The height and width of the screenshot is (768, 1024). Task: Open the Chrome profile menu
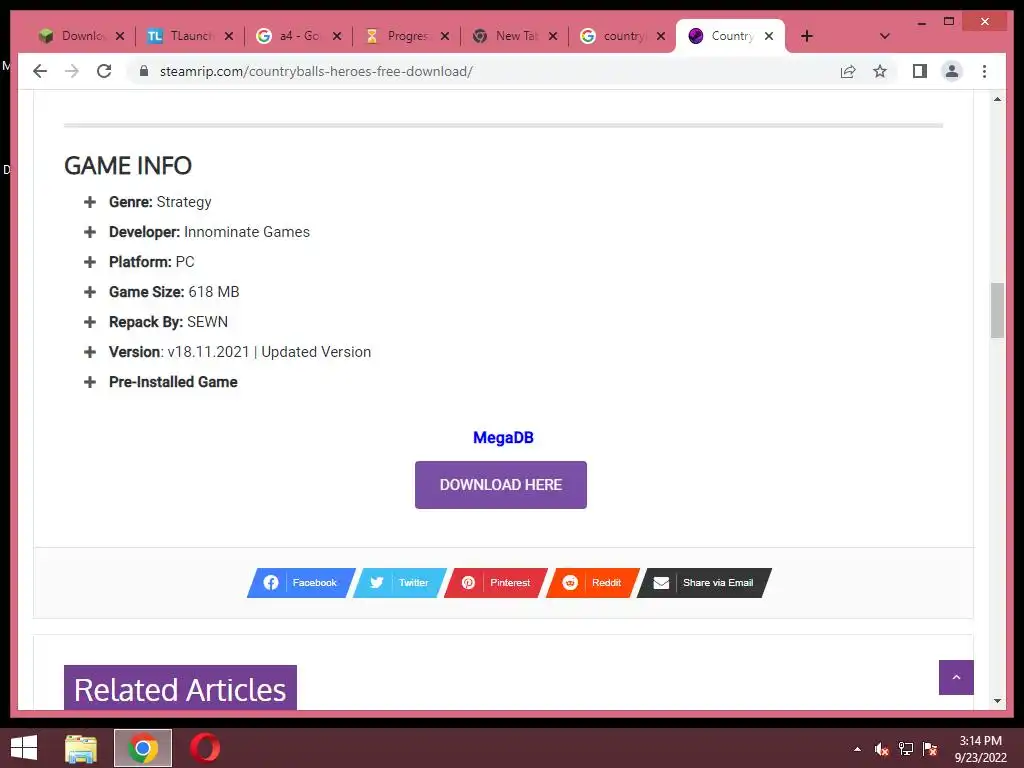tap(952, 71)
